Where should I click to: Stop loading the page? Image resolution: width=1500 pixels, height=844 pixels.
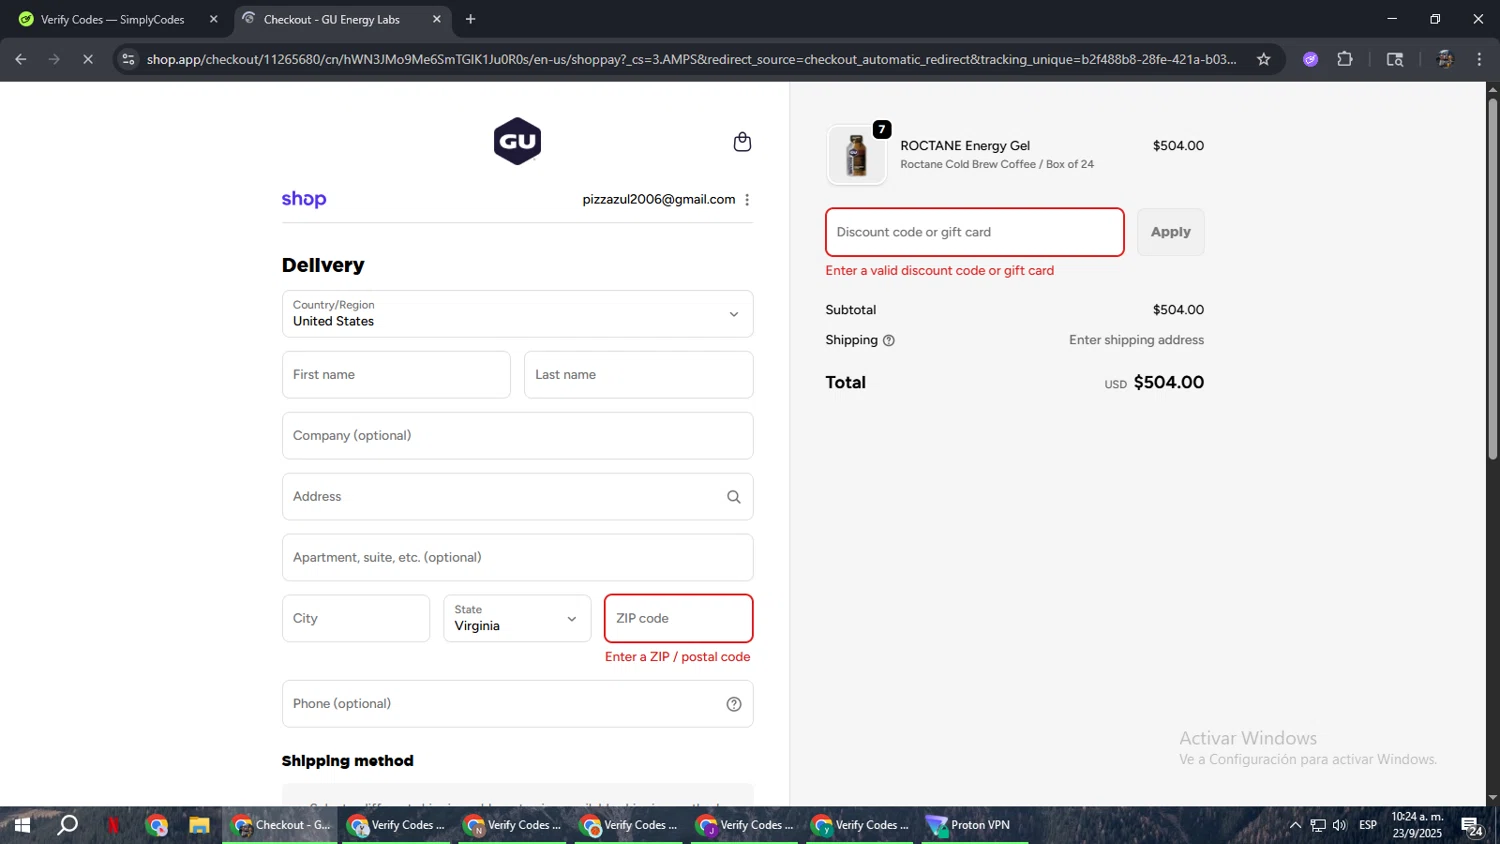coord(88,60)
